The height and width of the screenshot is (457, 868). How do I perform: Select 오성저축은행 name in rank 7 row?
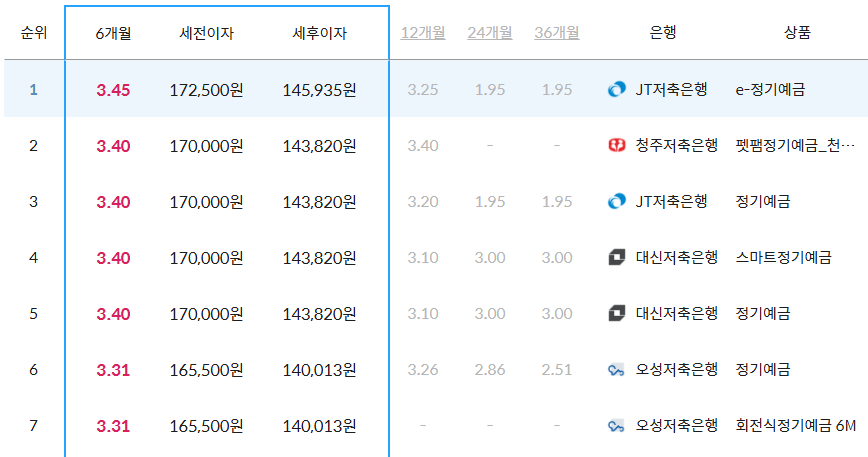pos(676,425)
